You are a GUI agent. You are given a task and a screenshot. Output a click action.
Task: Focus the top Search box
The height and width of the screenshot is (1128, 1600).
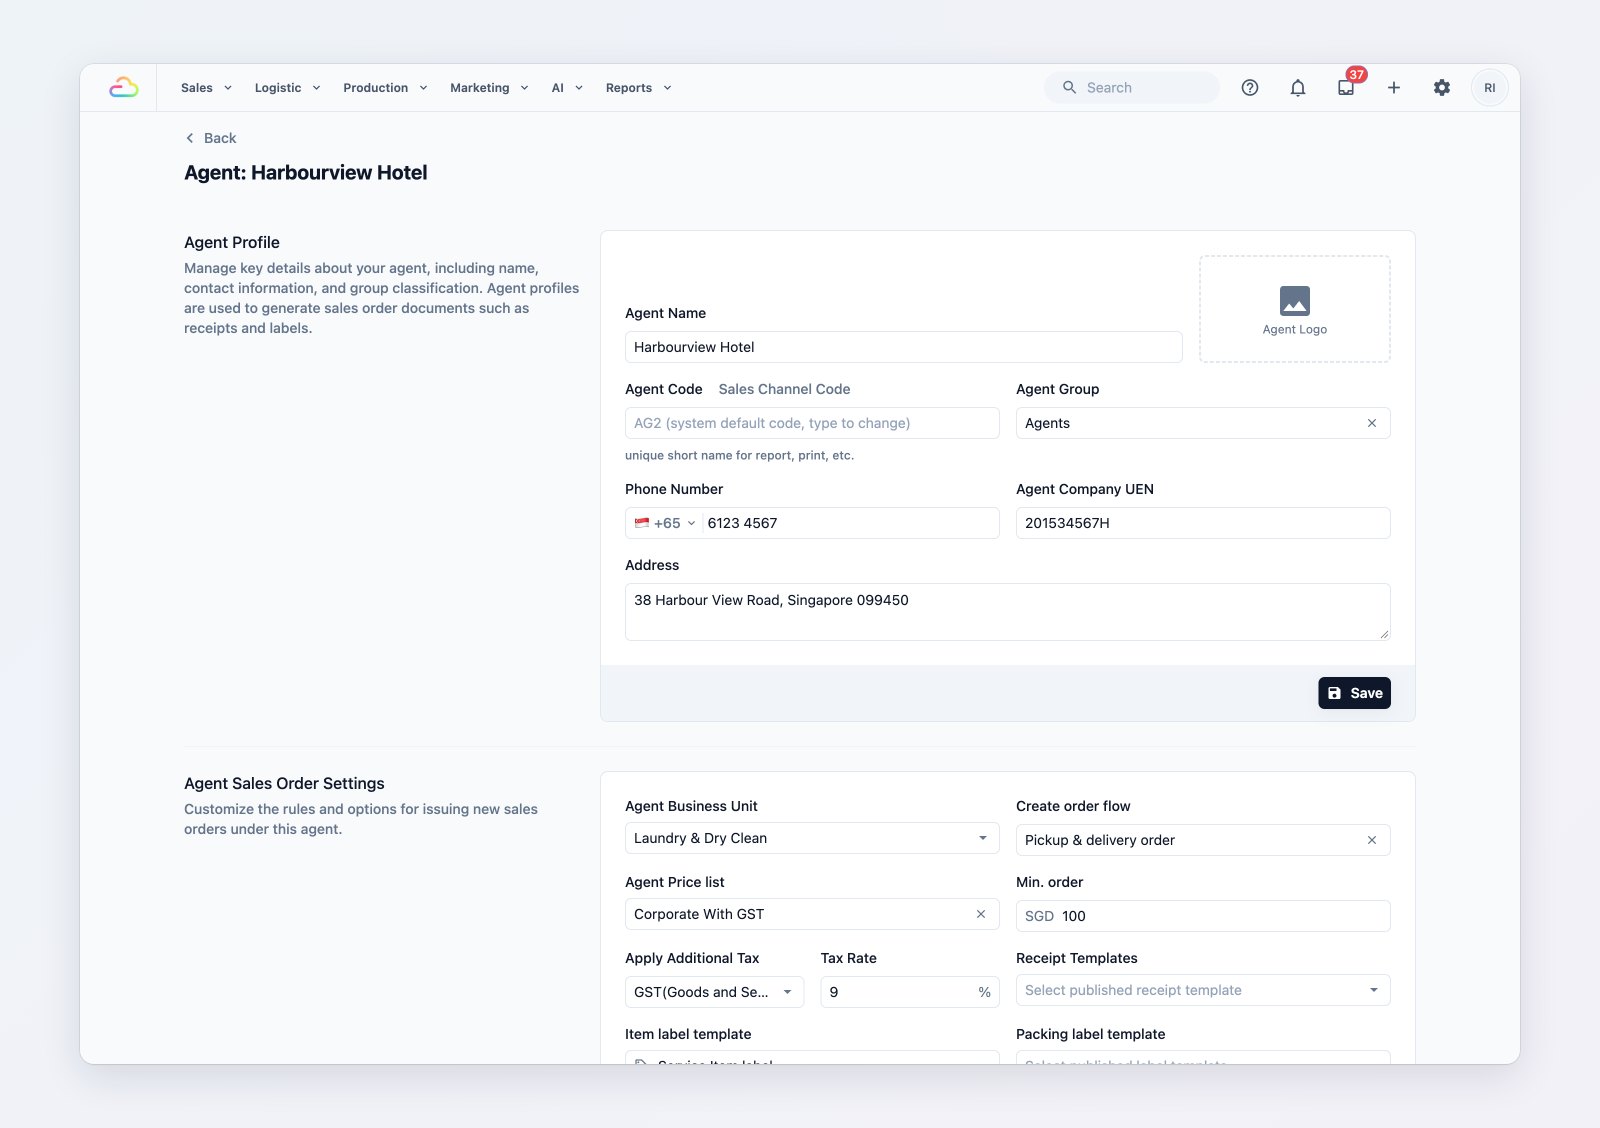(1132, 88)
